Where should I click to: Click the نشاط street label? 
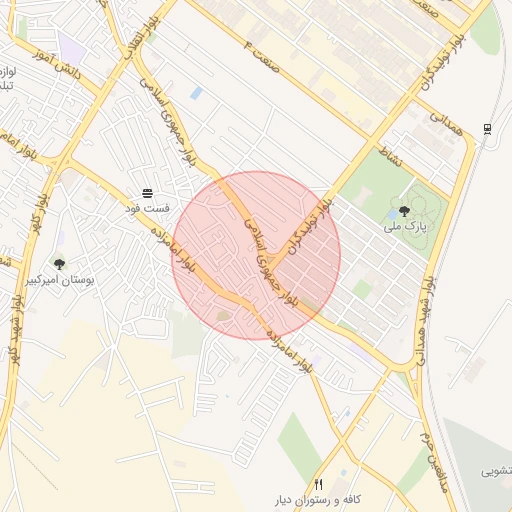(x=391, y=157)
